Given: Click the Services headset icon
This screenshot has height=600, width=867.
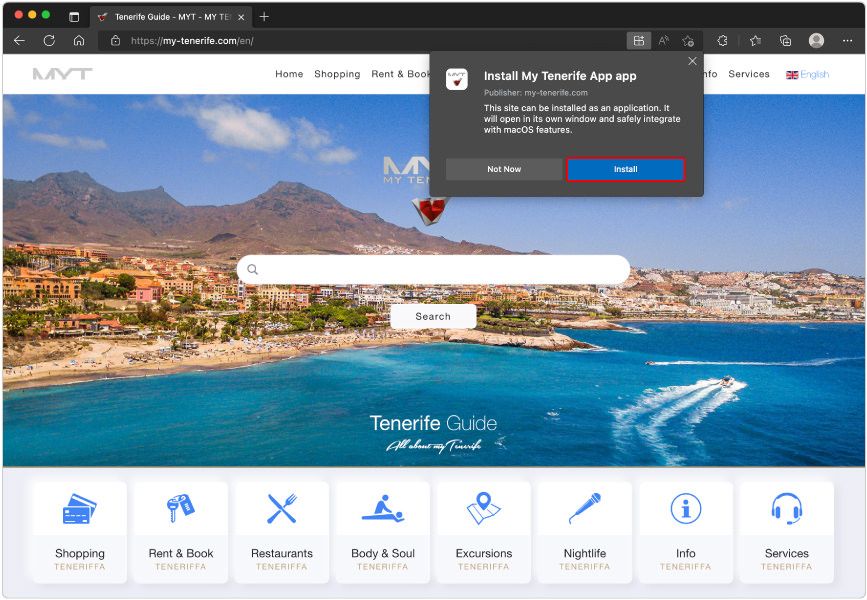Looking at the screenshot, I should 785,508.
